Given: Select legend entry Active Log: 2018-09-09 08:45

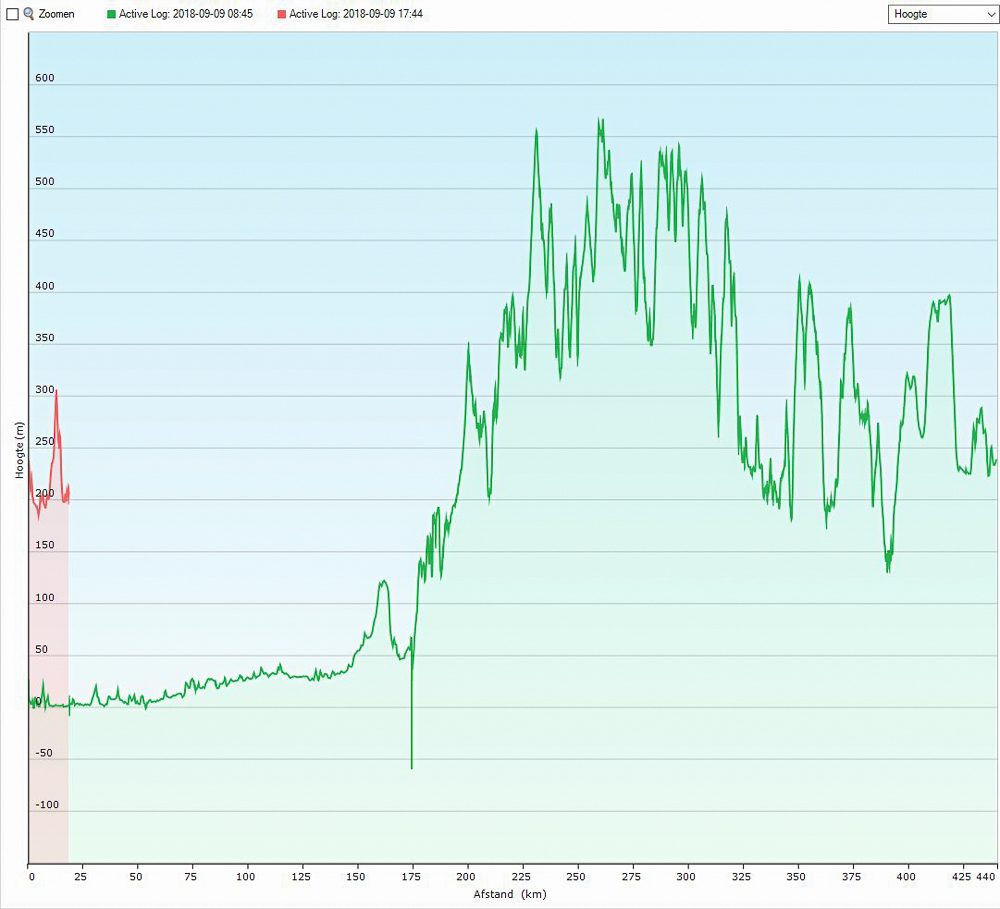Looking at the screenshot, I should [x=180, y=13].
